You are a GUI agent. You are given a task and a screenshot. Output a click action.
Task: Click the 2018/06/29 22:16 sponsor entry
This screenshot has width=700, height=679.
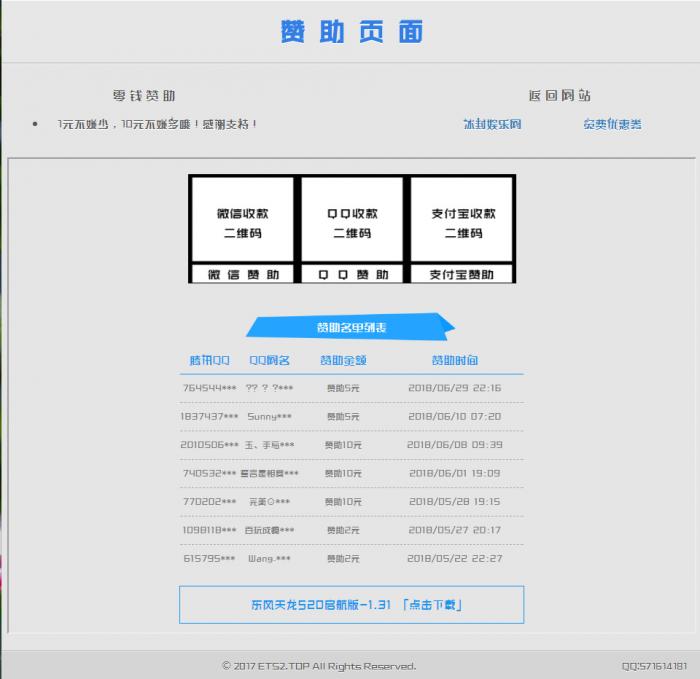tap(454, 388)
